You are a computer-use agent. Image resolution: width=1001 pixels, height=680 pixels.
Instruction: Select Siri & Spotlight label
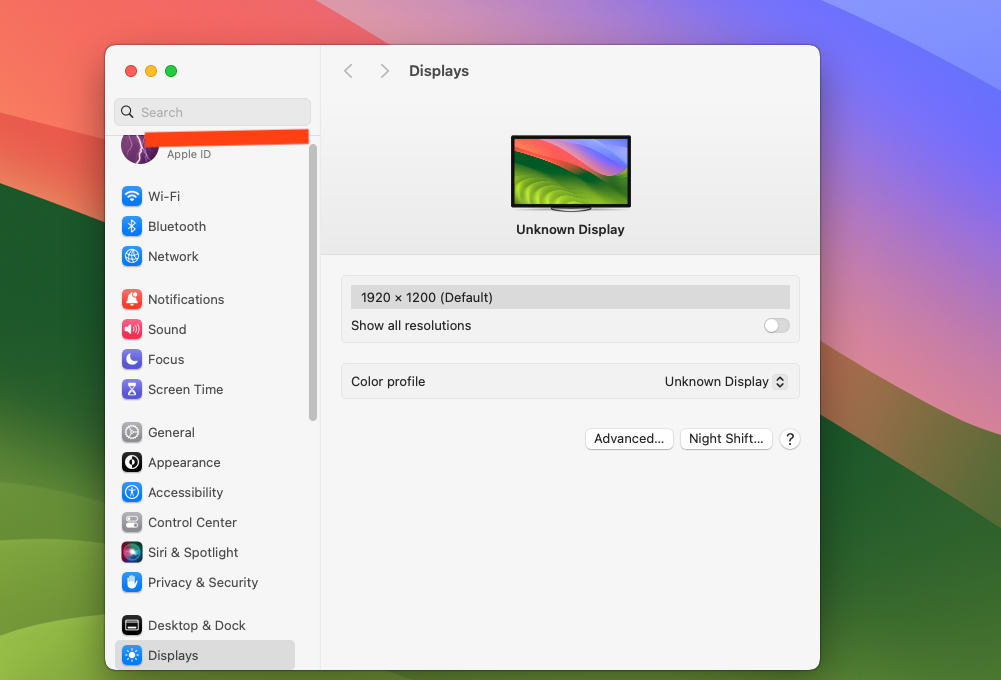pyautogui.click(x=193, y=552)
